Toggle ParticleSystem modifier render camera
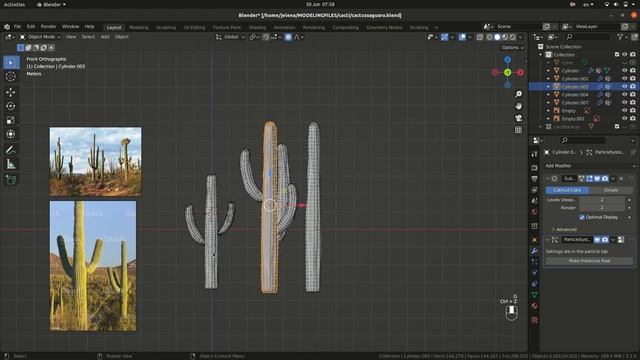This screenshot has height=360, width=640. click(x=605, y=240)
